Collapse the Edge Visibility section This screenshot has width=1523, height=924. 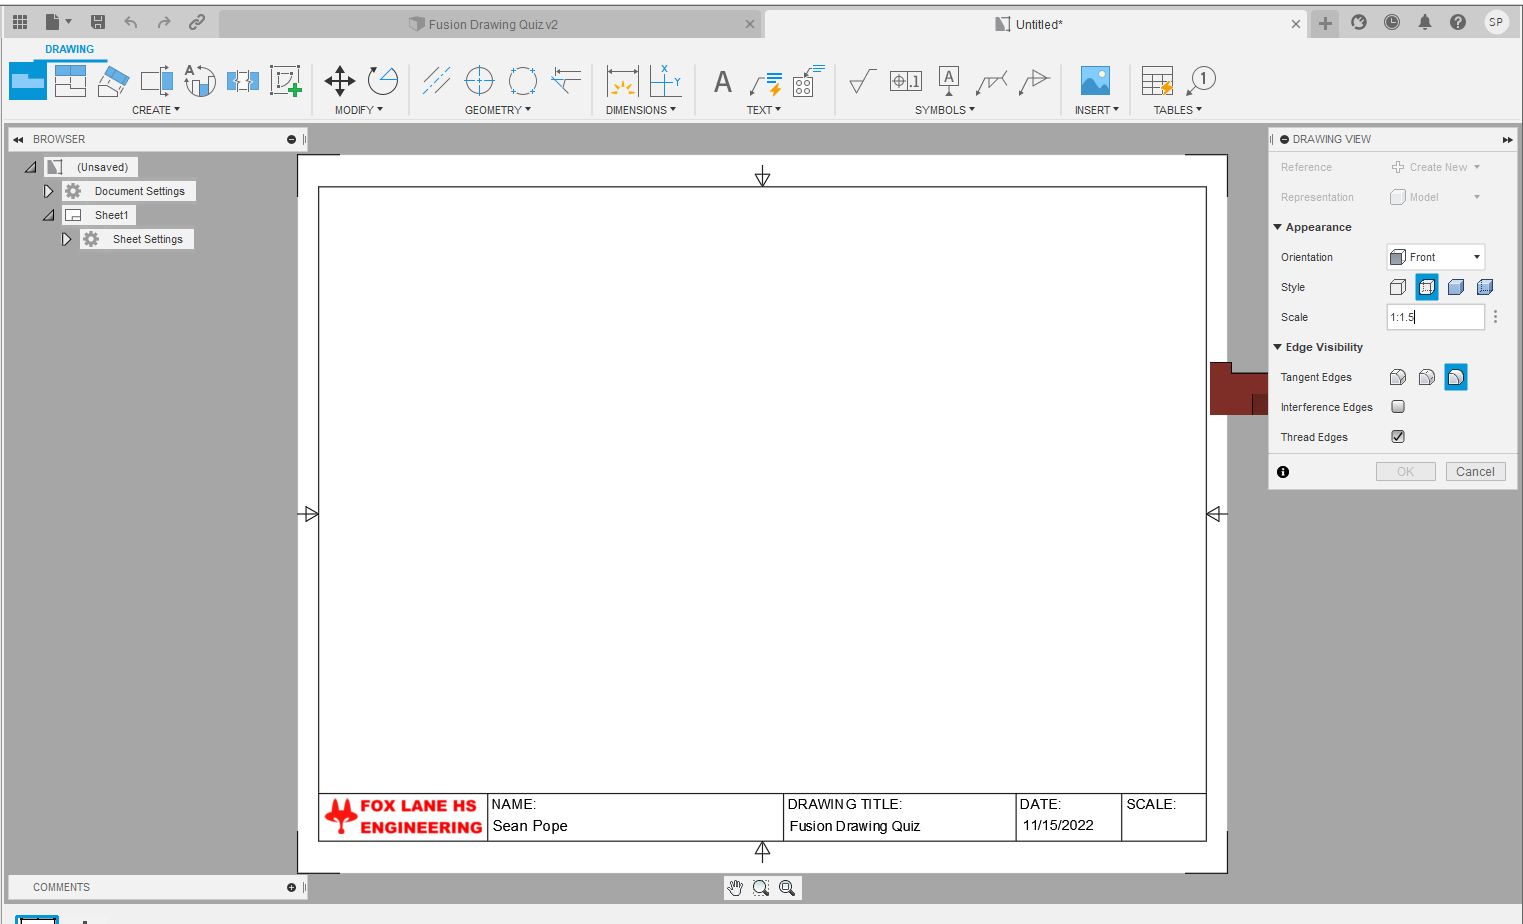[x=1277, y=347]
